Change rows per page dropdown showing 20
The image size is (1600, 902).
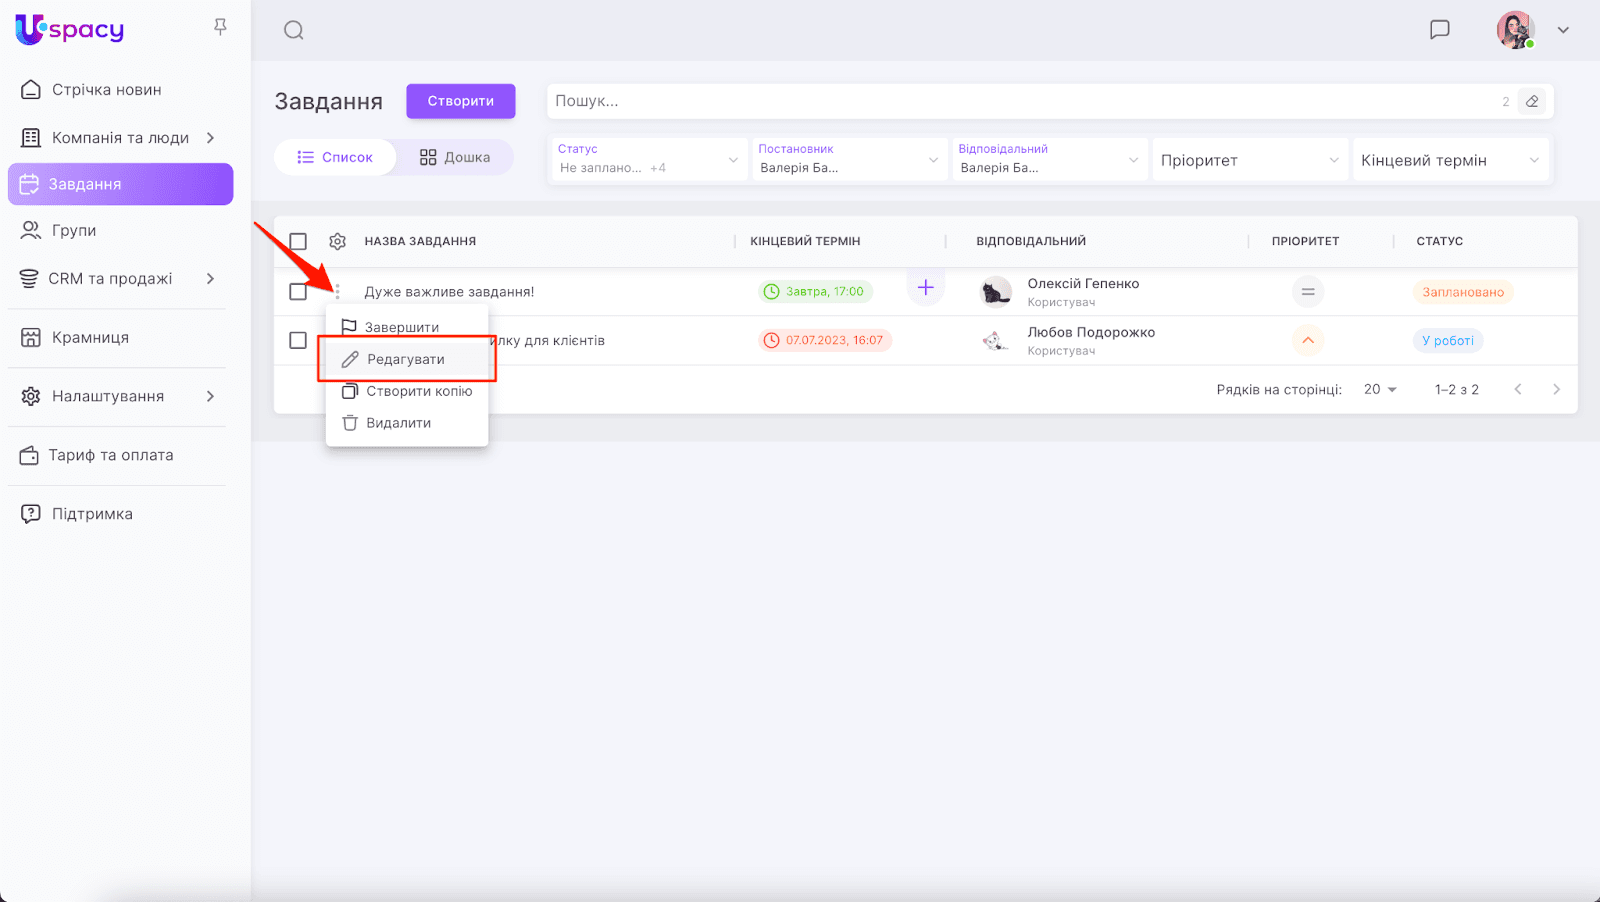1380,389
